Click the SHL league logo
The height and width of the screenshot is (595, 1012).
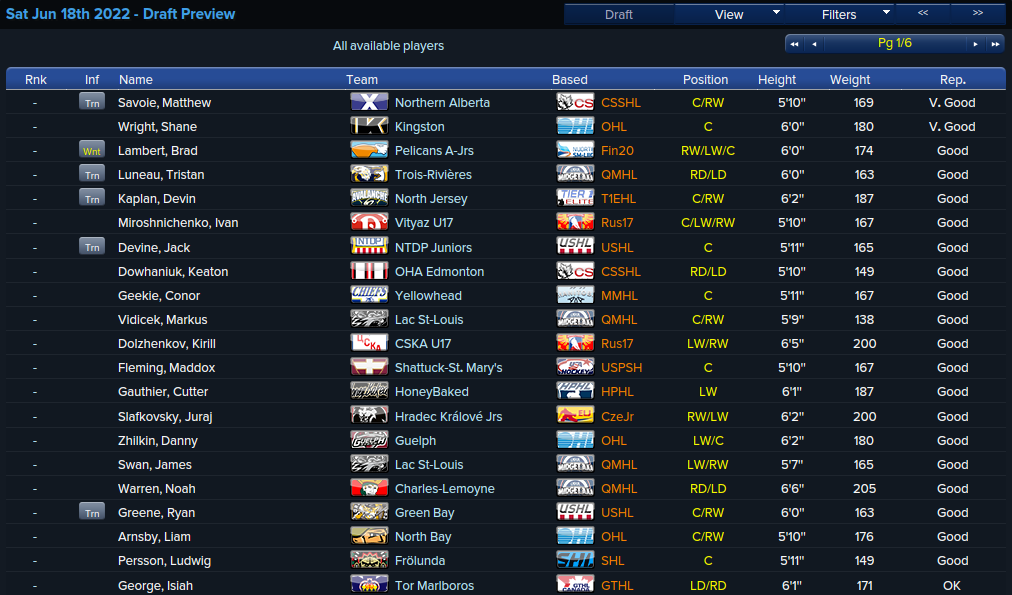coord(575,560)
